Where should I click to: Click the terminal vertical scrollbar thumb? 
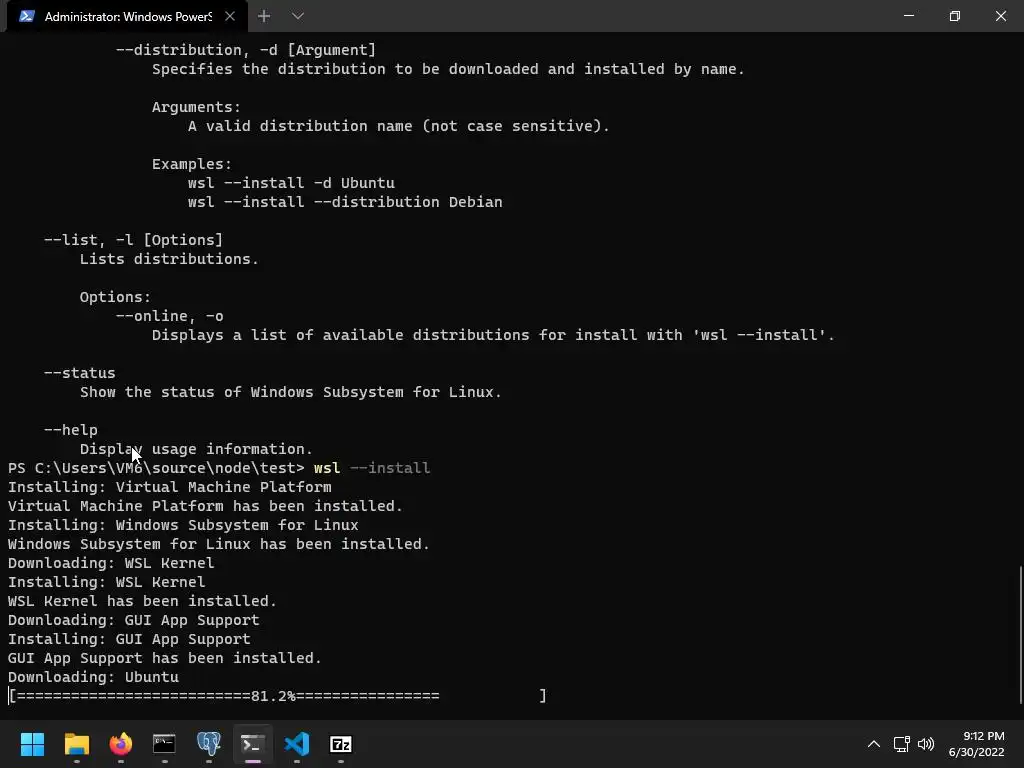(1021, 635)
